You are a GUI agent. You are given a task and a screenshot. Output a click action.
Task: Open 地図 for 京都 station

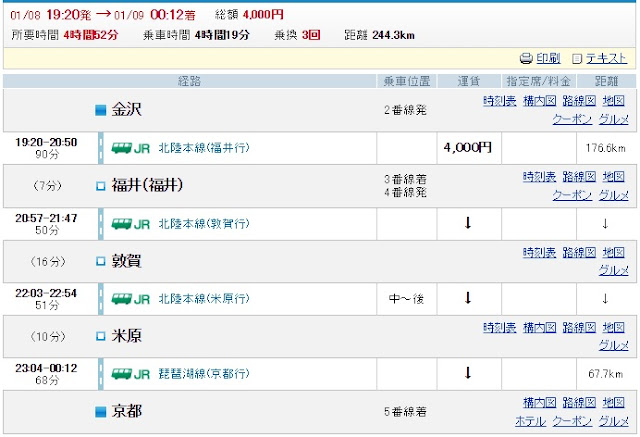[x=613, y=402]
